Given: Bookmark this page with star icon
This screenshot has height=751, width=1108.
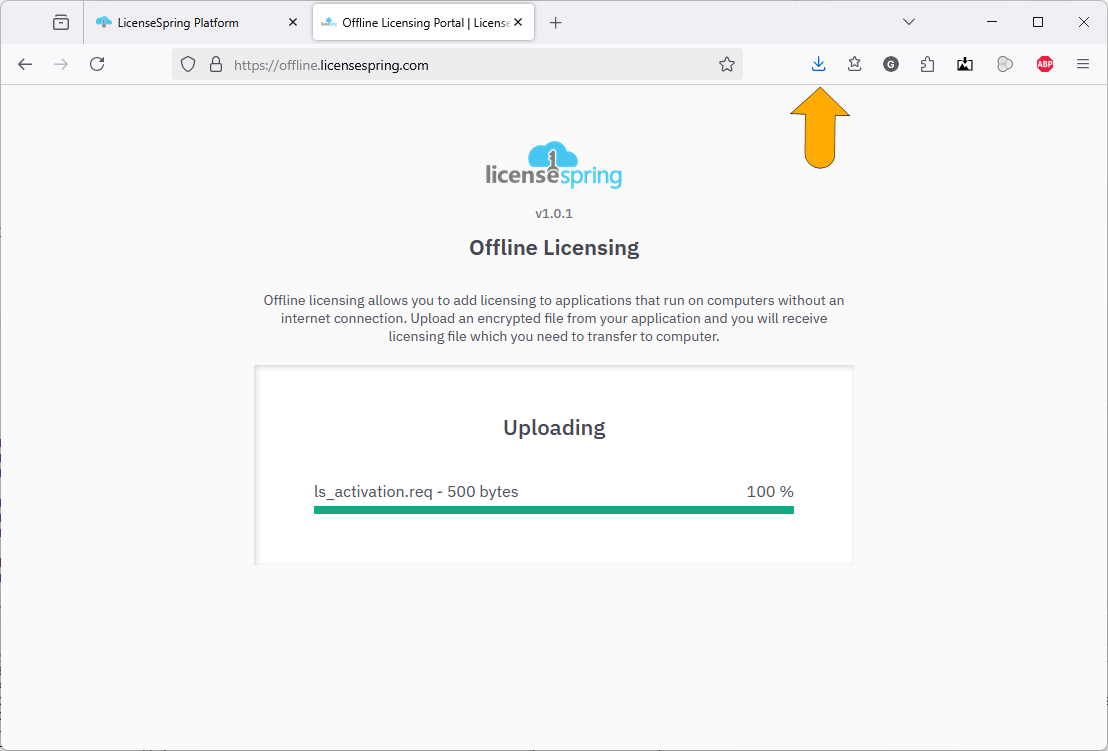Looking at the screenshot, I should point(726,65).
